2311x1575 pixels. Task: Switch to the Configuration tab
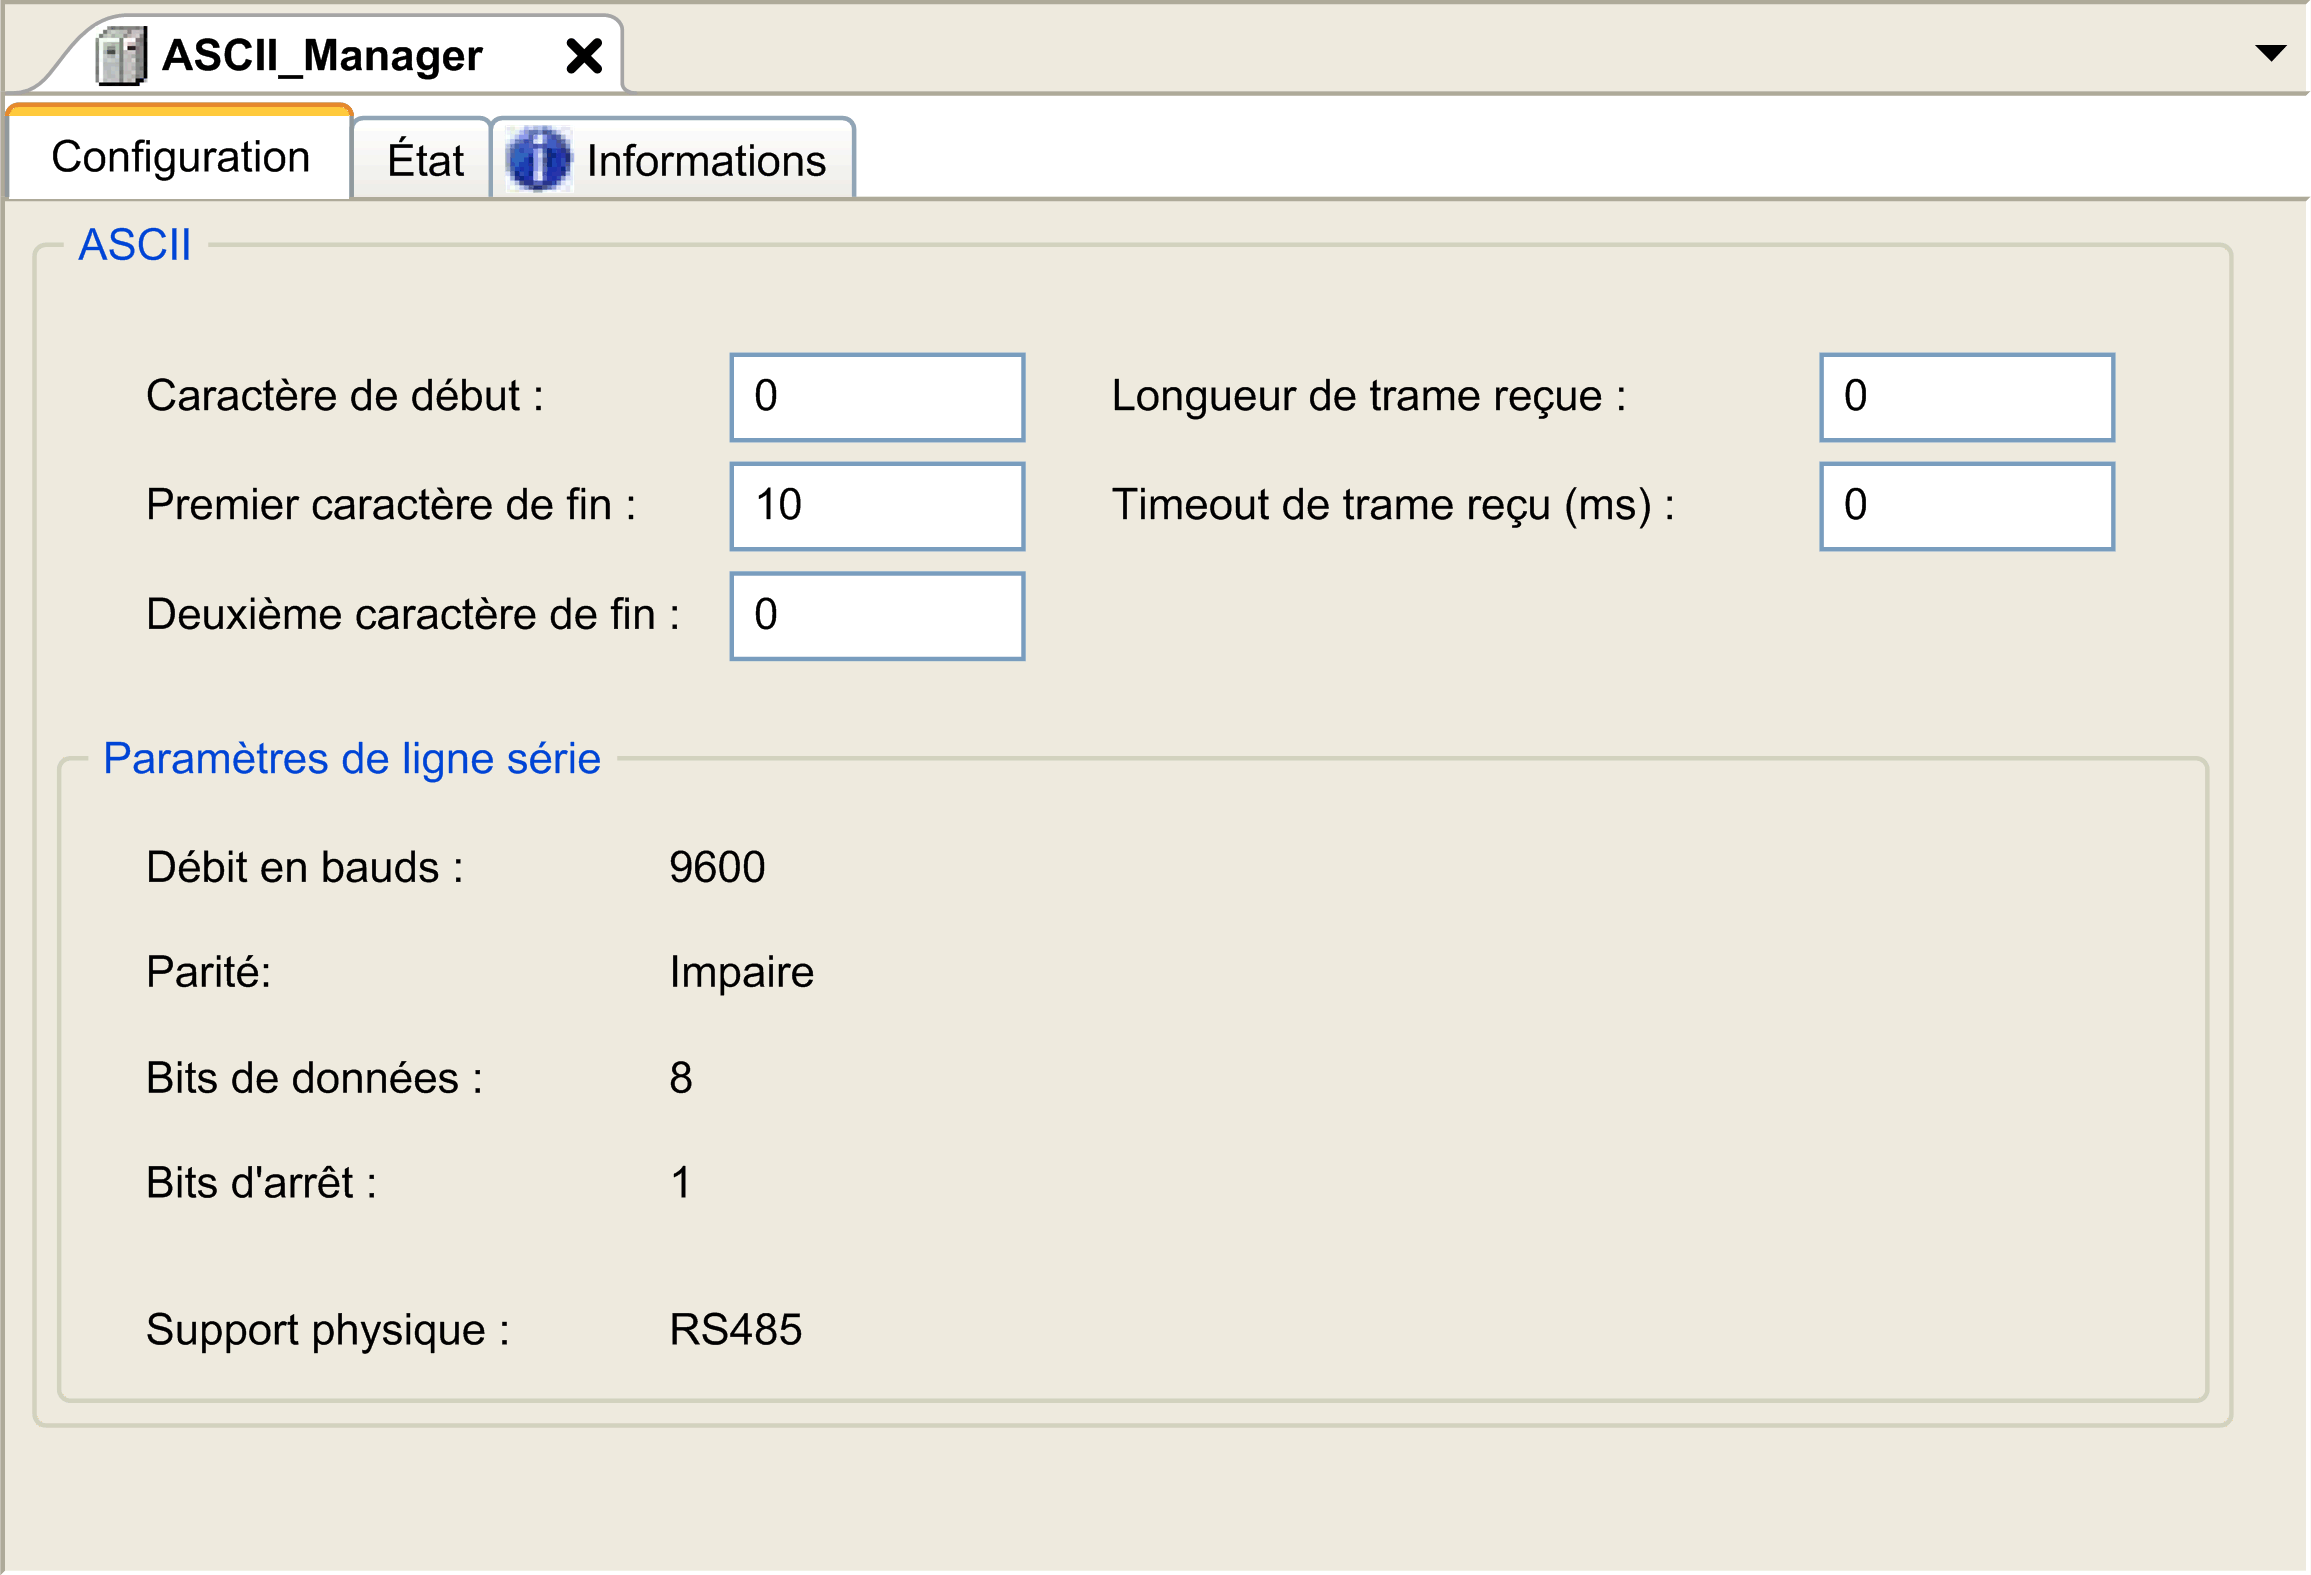180,156
